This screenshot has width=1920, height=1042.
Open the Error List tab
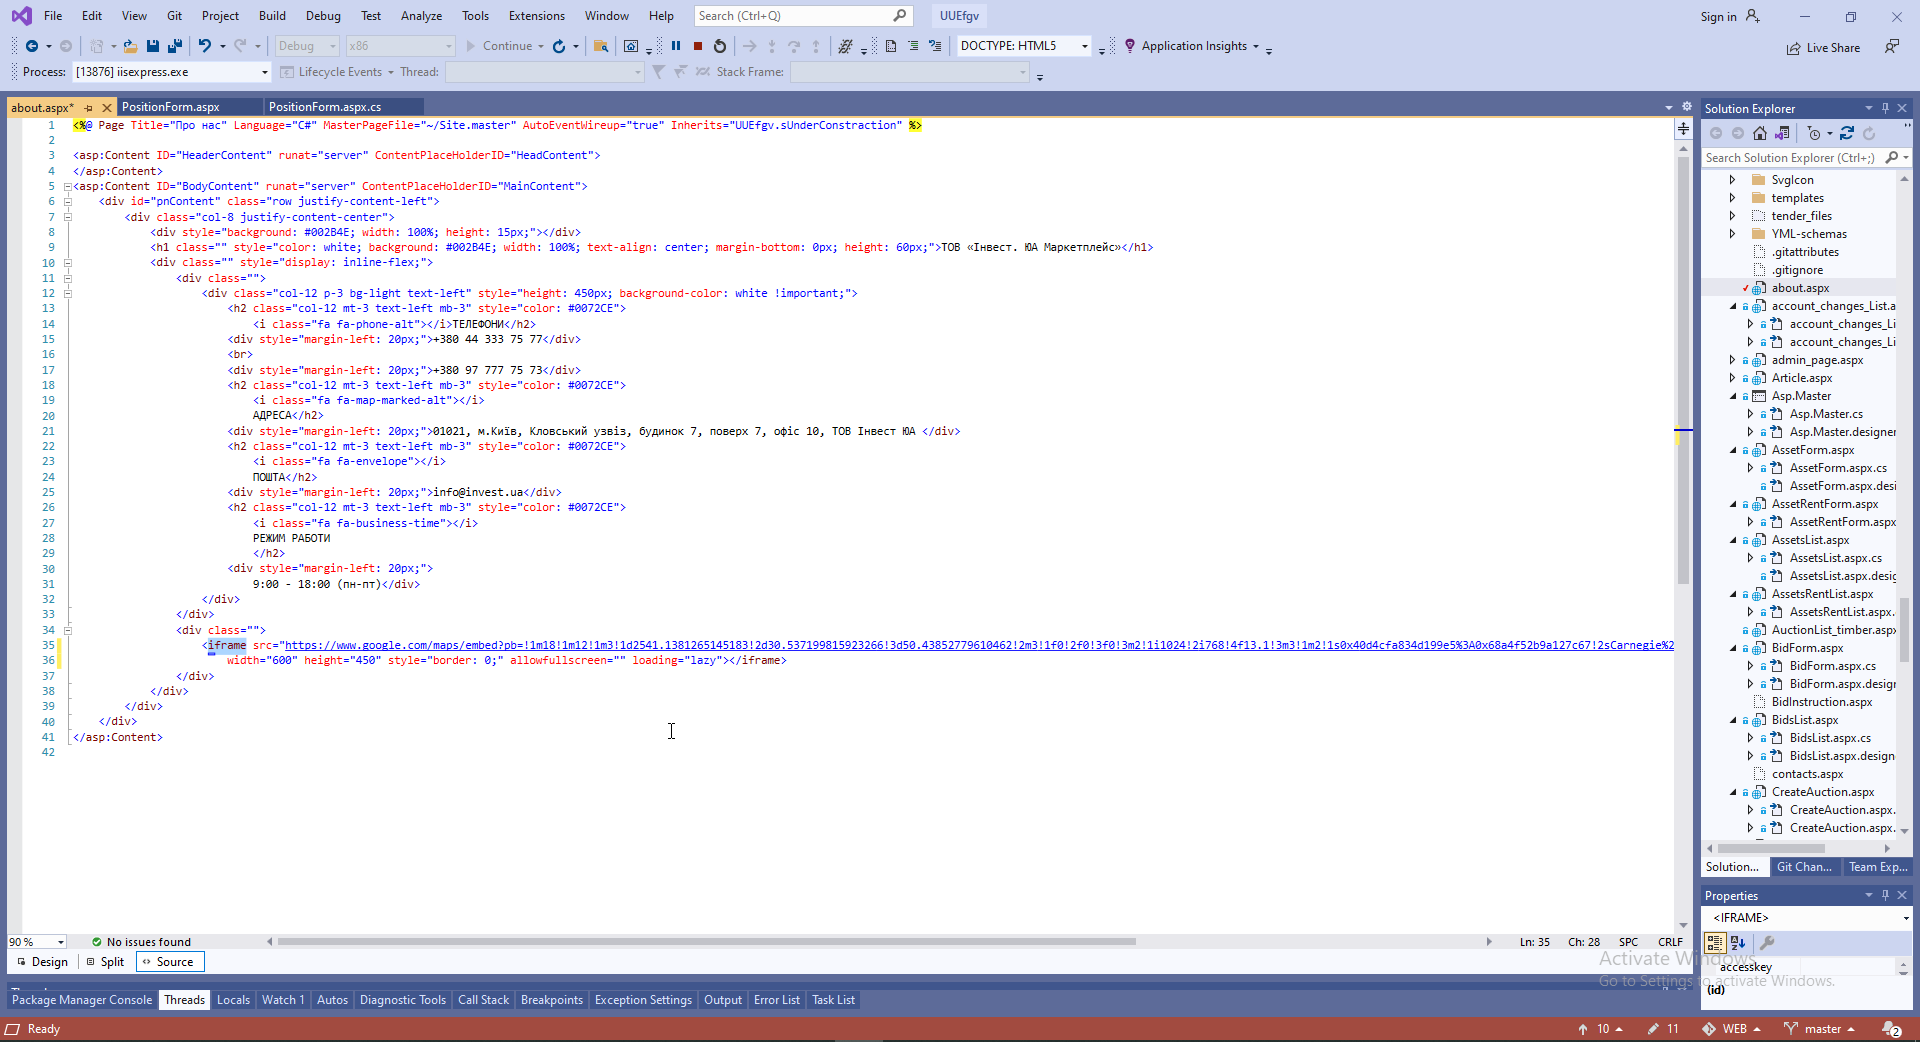click(776, 1000)
